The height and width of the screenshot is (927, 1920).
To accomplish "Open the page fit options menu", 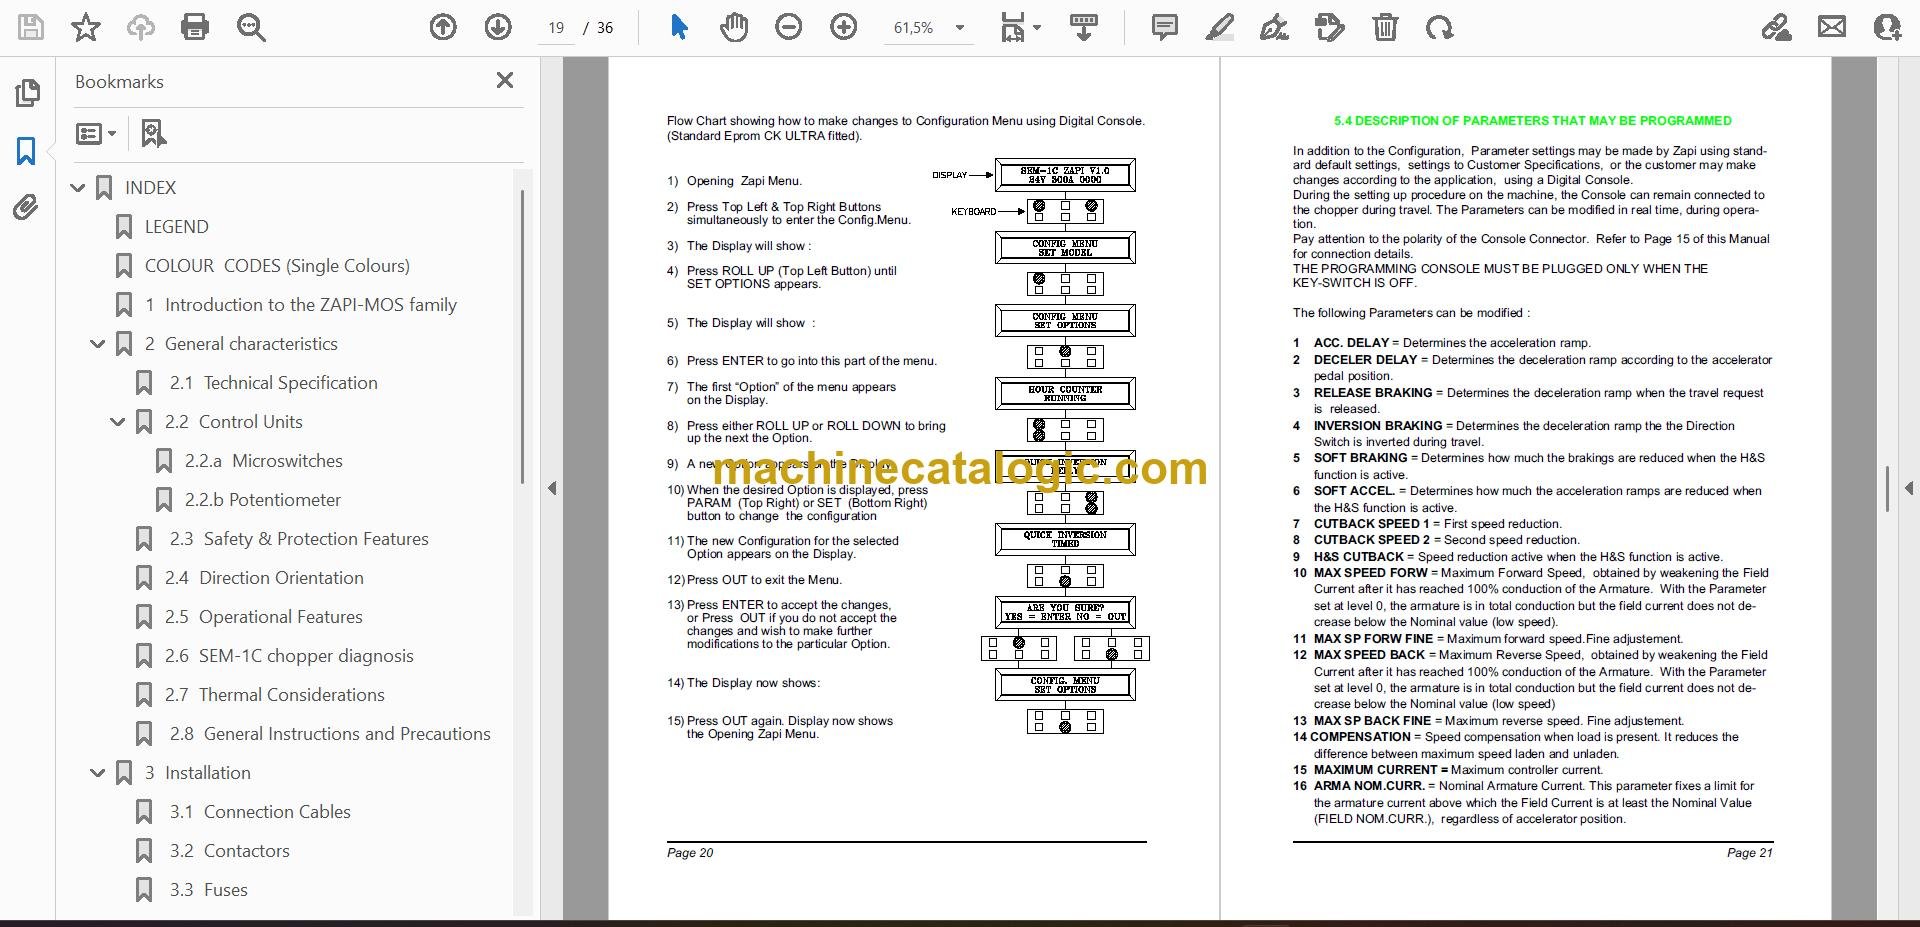I will pos(1020,27).
